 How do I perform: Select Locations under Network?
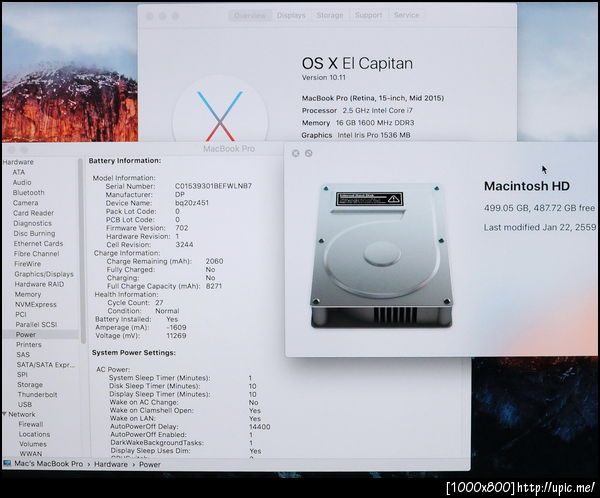34,434
